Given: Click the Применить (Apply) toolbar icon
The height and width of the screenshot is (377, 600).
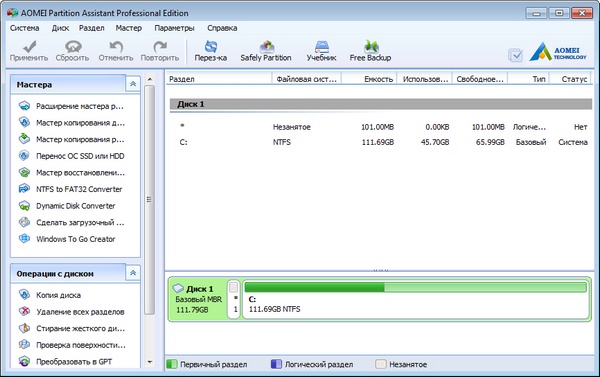Looking at the screenshot, I should pyautogui.click(x=29, y=46).
